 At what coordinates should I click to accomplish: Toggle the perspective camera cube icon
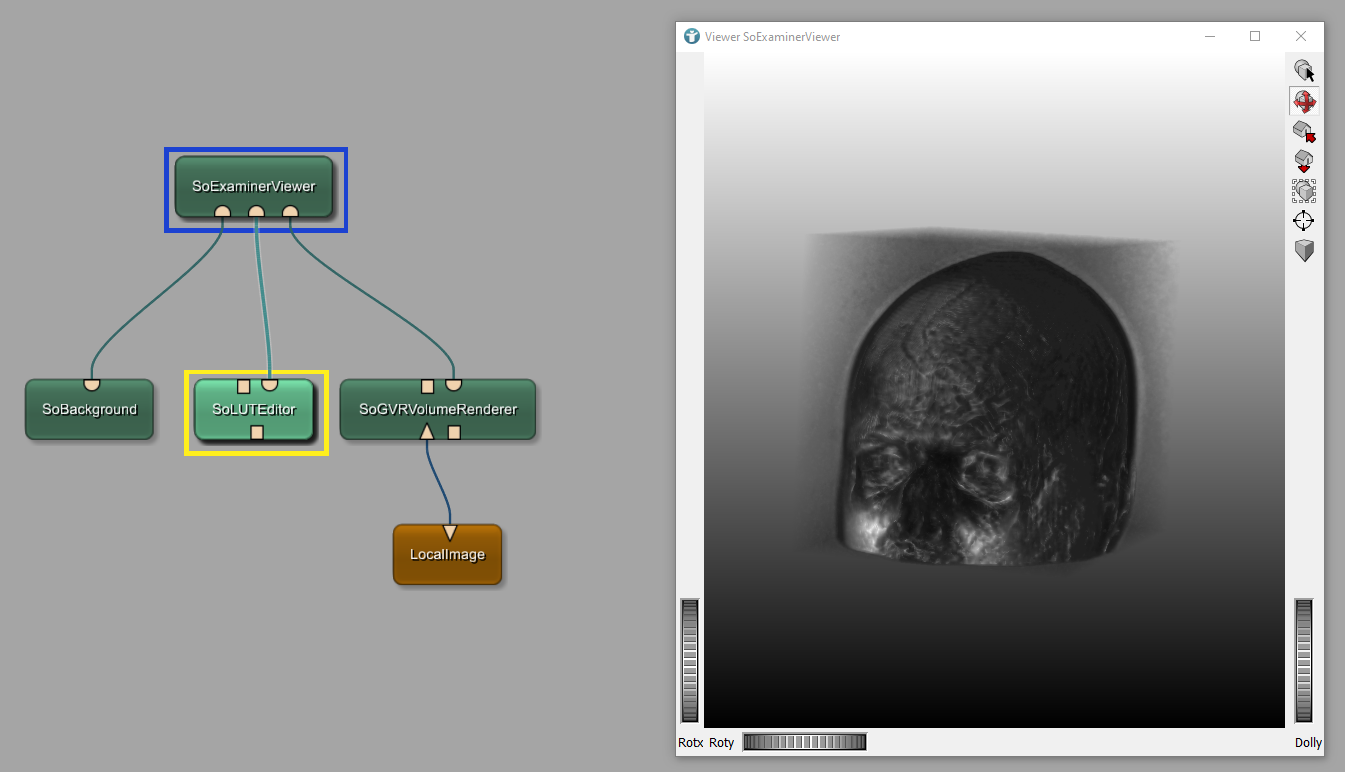pos(1303,251)
